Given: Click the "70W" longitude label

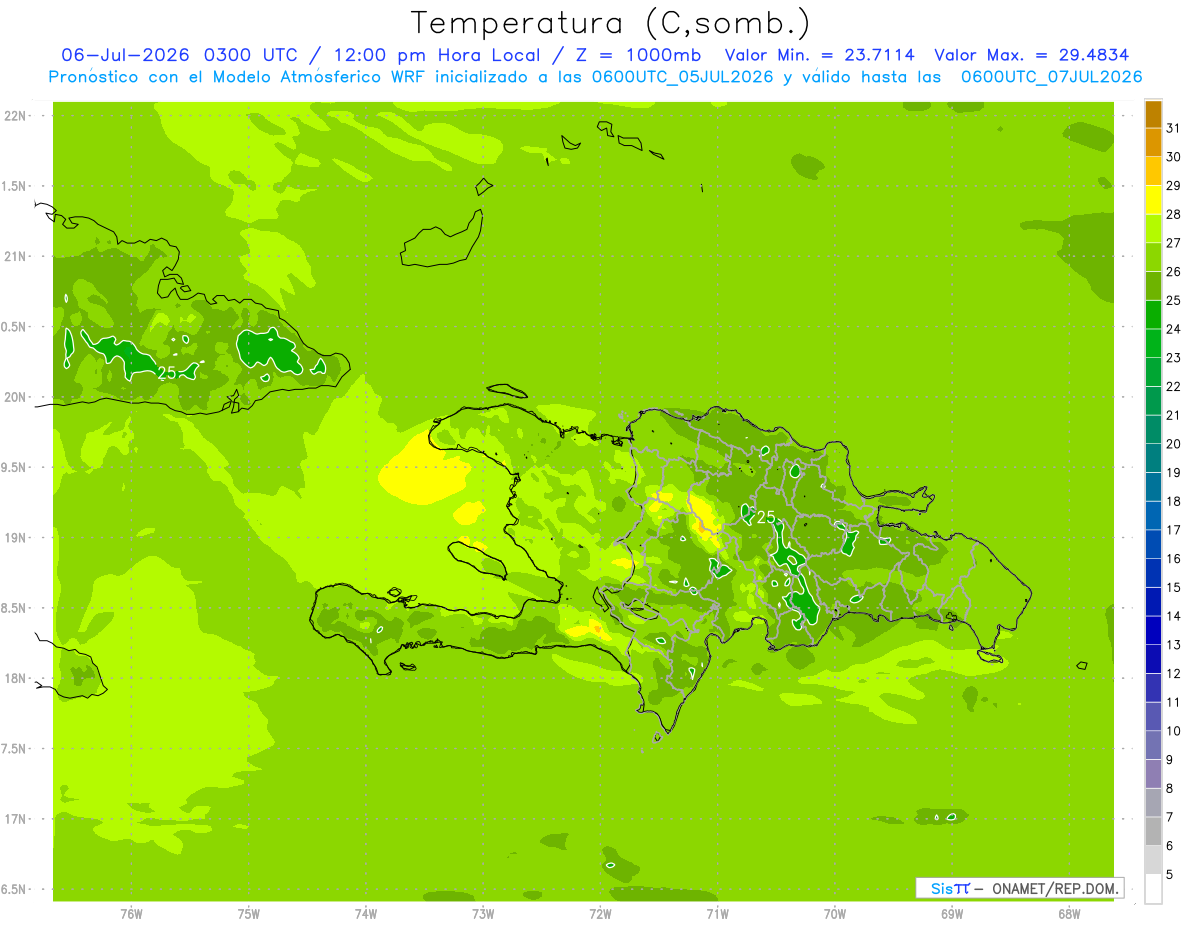Looking at the screenshot, I should point(835,913).
